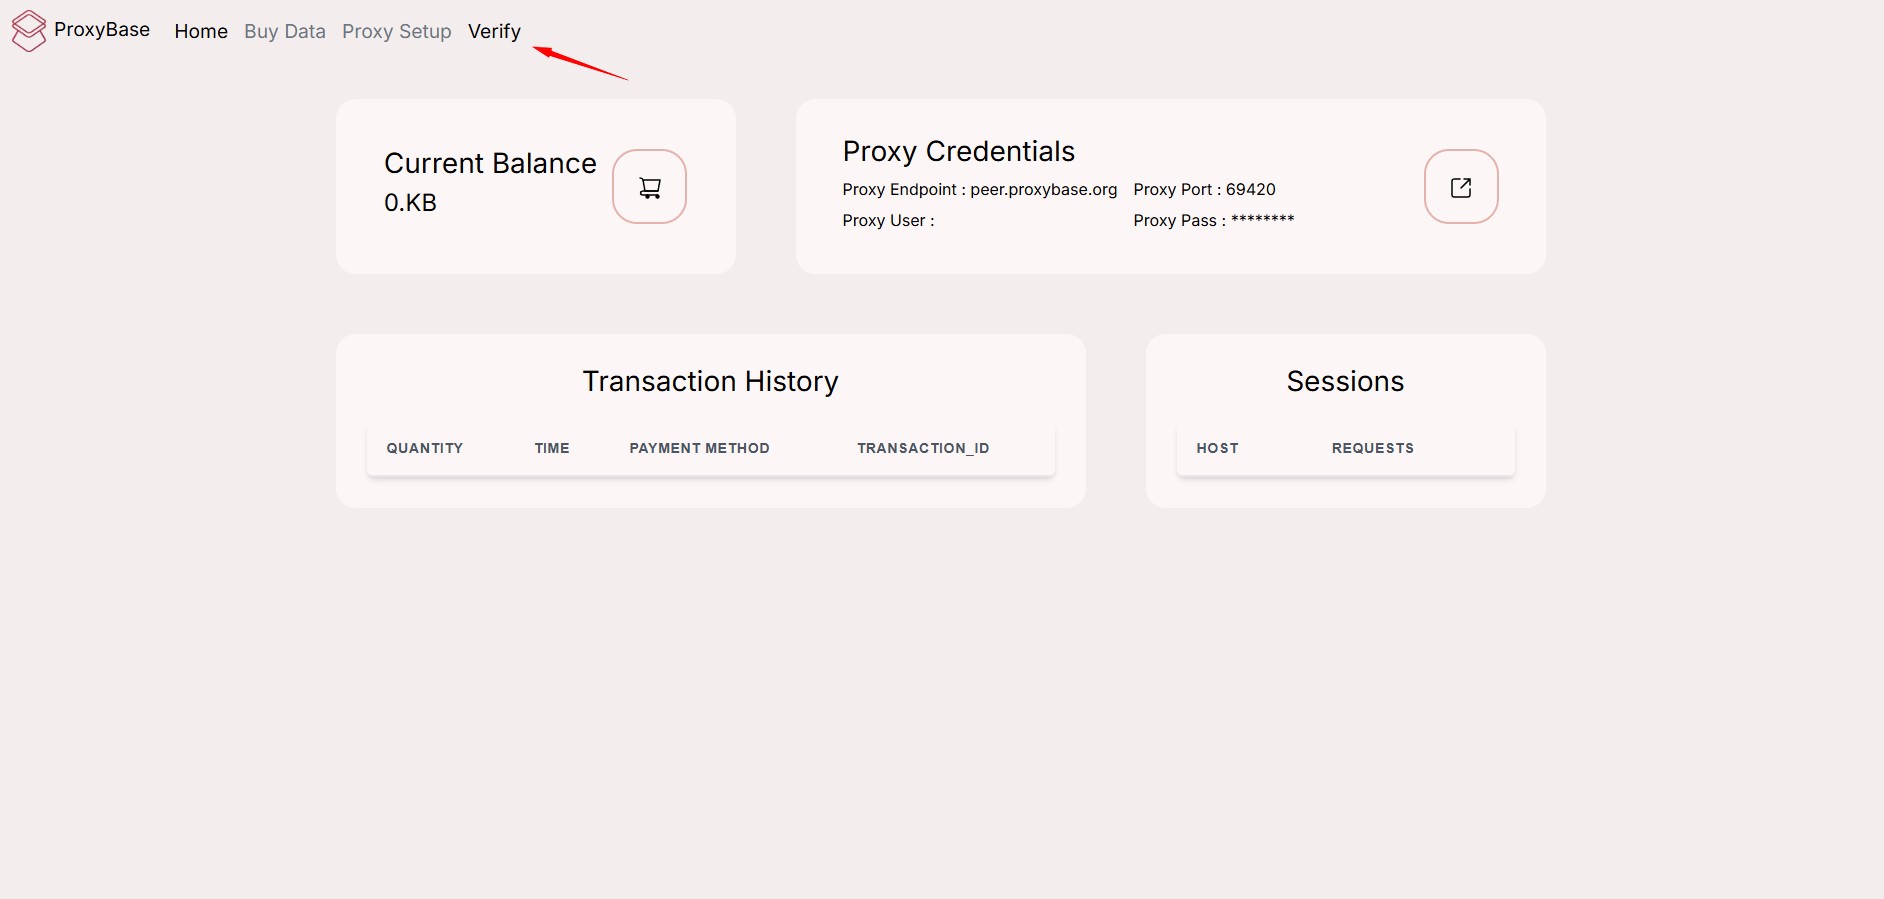
Task: Click the Proxy Port 69420 value
Action: (x=1250, y=190)
